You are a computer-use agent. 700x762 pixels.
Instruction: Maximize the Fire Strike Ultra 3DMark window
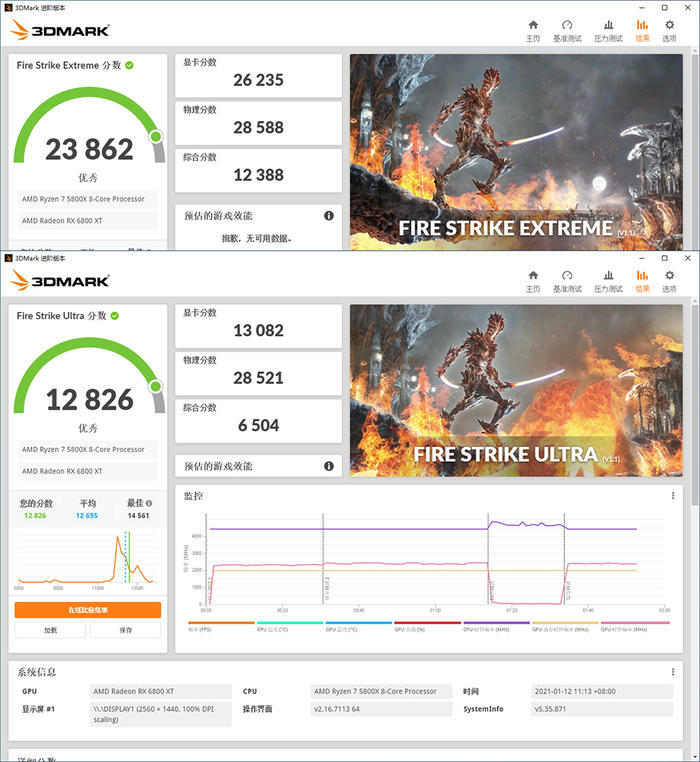(665, 258)
